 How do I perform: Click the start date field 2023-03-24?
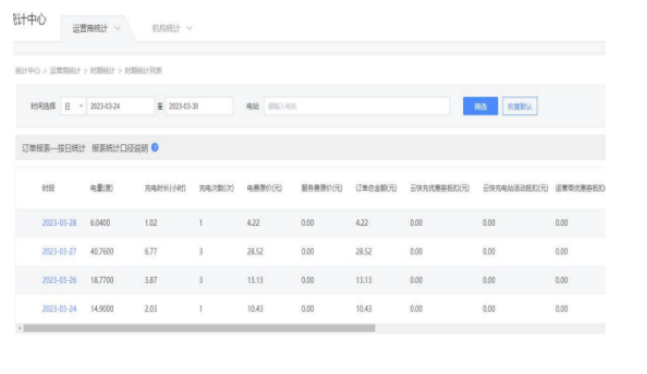pyautogui.click(x=120, y=106)
